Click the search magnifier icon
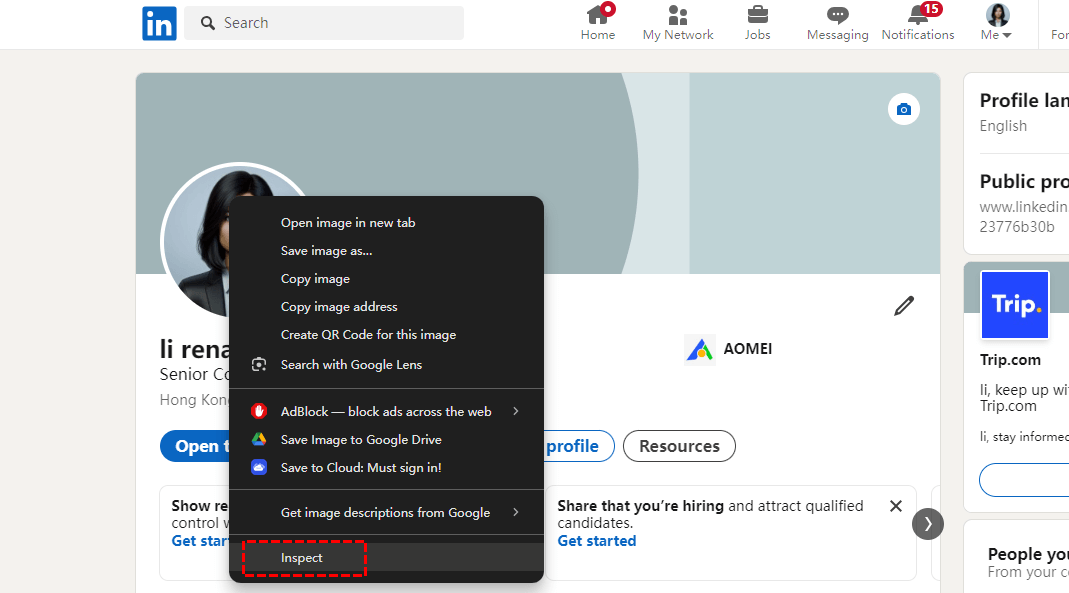Image resolution: width=1069 pixels, height=593 pixels. click(x=208, y=23)
